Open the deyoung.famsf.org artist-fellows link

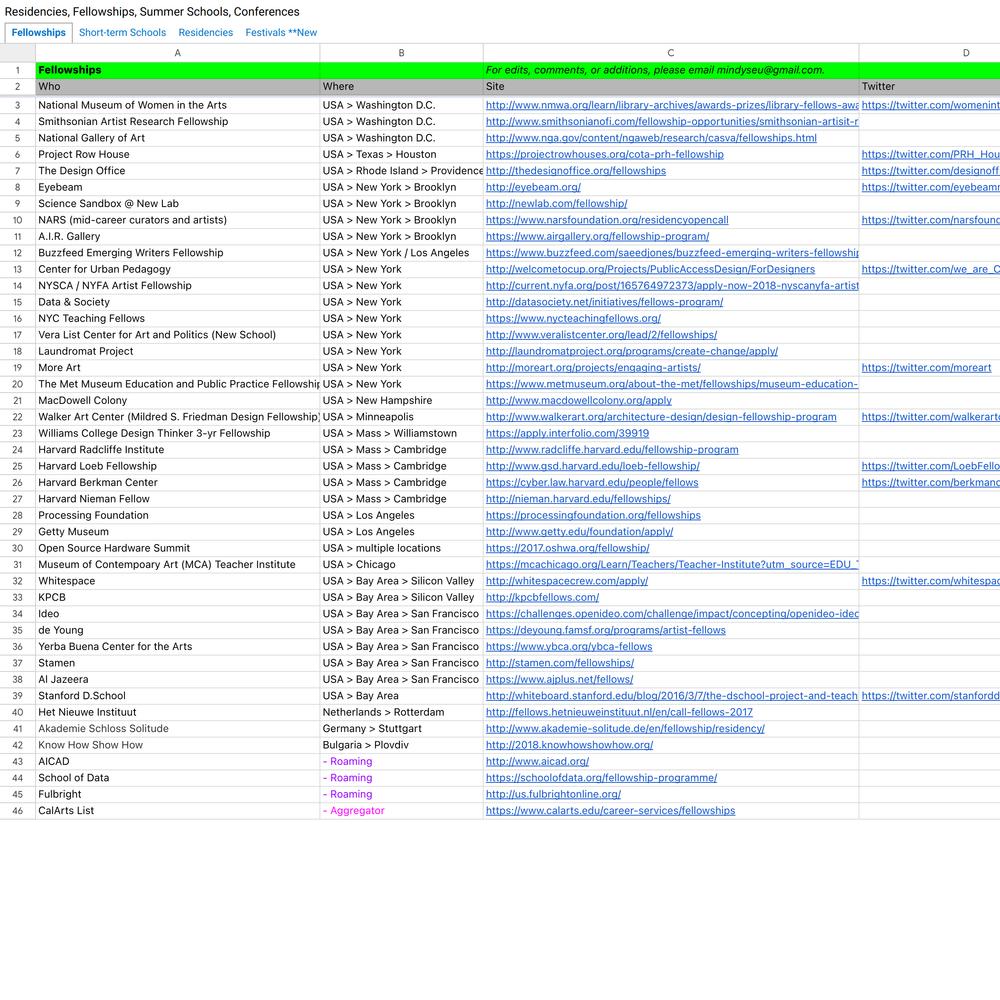coord(606,630)
